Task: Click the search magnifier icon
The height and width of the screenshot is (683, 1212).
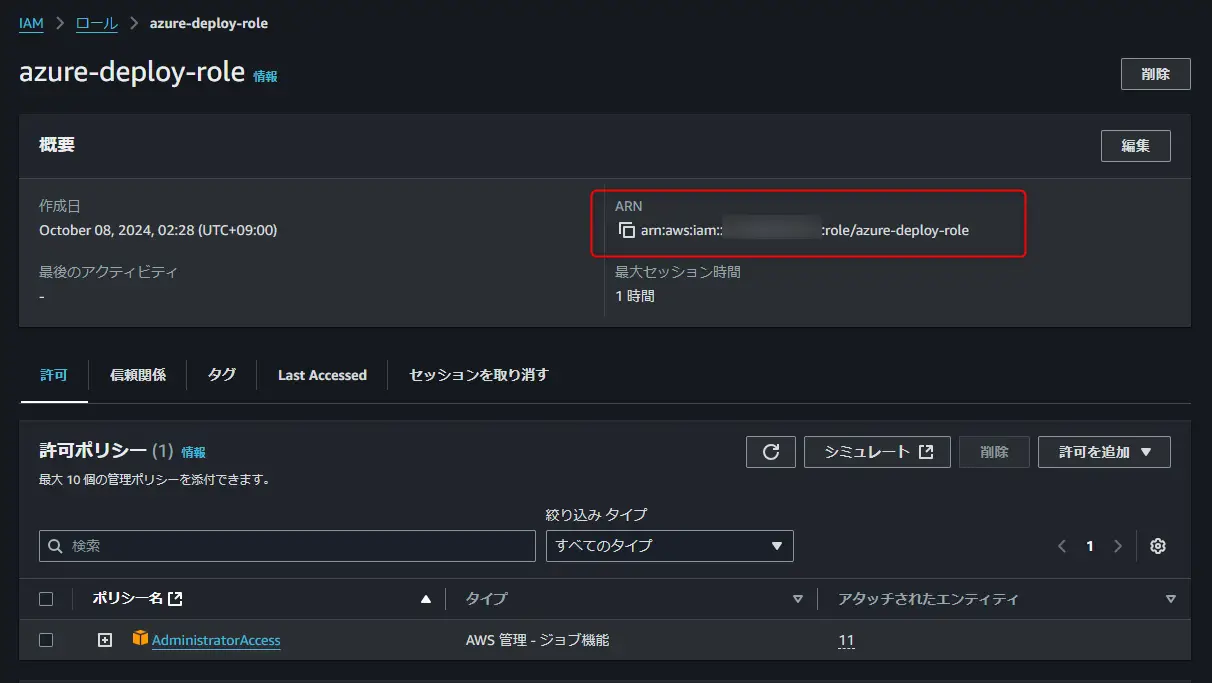Action: pos(56,546)
